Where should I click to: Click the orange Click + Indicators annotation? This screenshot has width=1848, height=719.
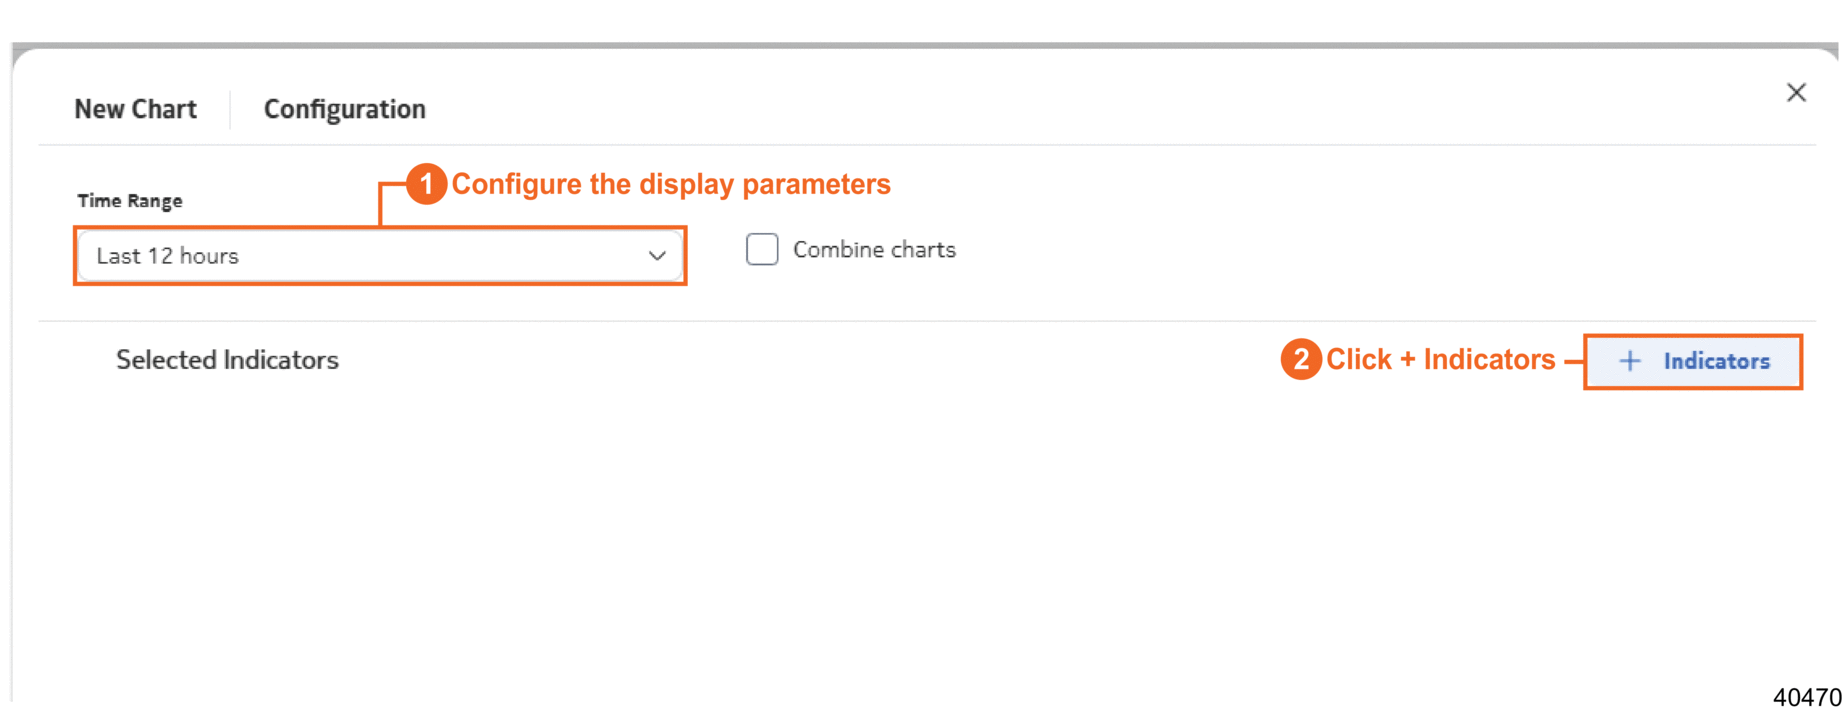[x=1440, y=359]
